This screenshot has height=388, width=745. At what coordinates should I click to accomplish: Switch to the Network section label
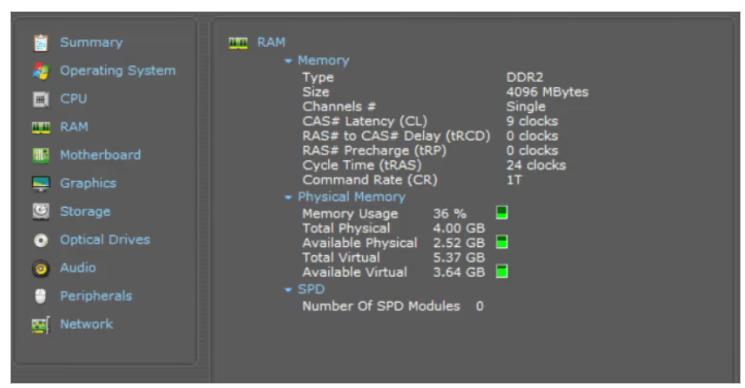coord(86,324)
